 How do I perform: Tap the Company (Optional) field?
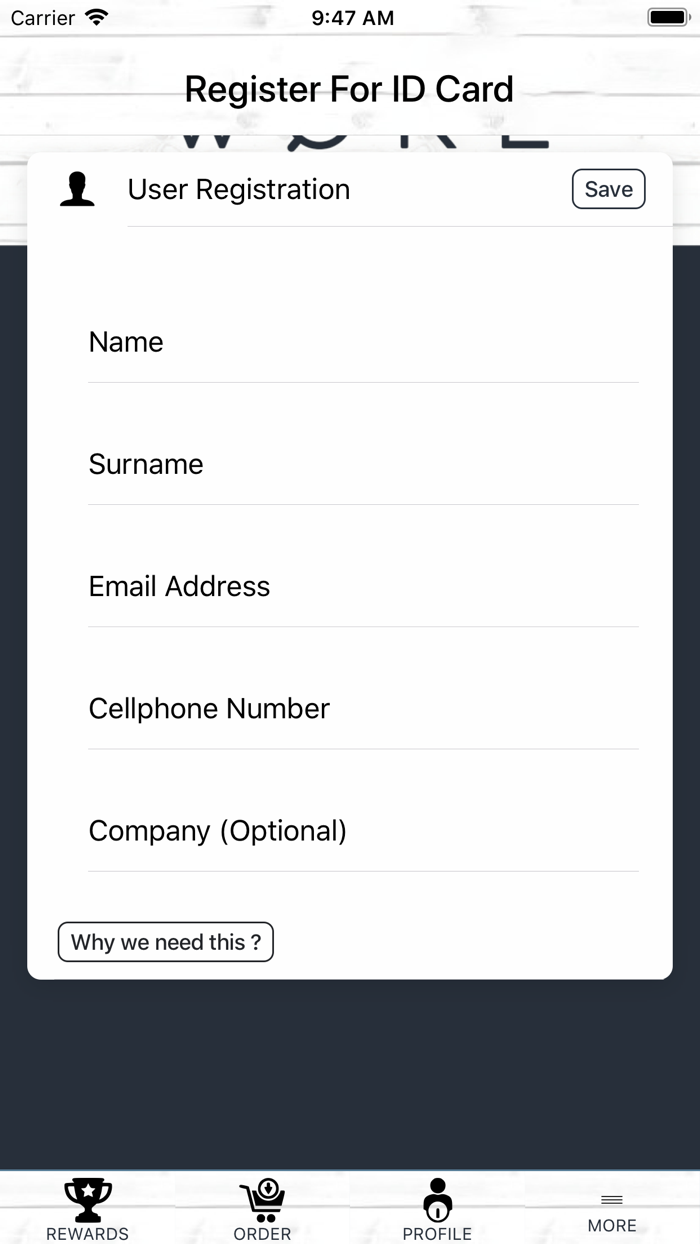(x=363, y=831)
